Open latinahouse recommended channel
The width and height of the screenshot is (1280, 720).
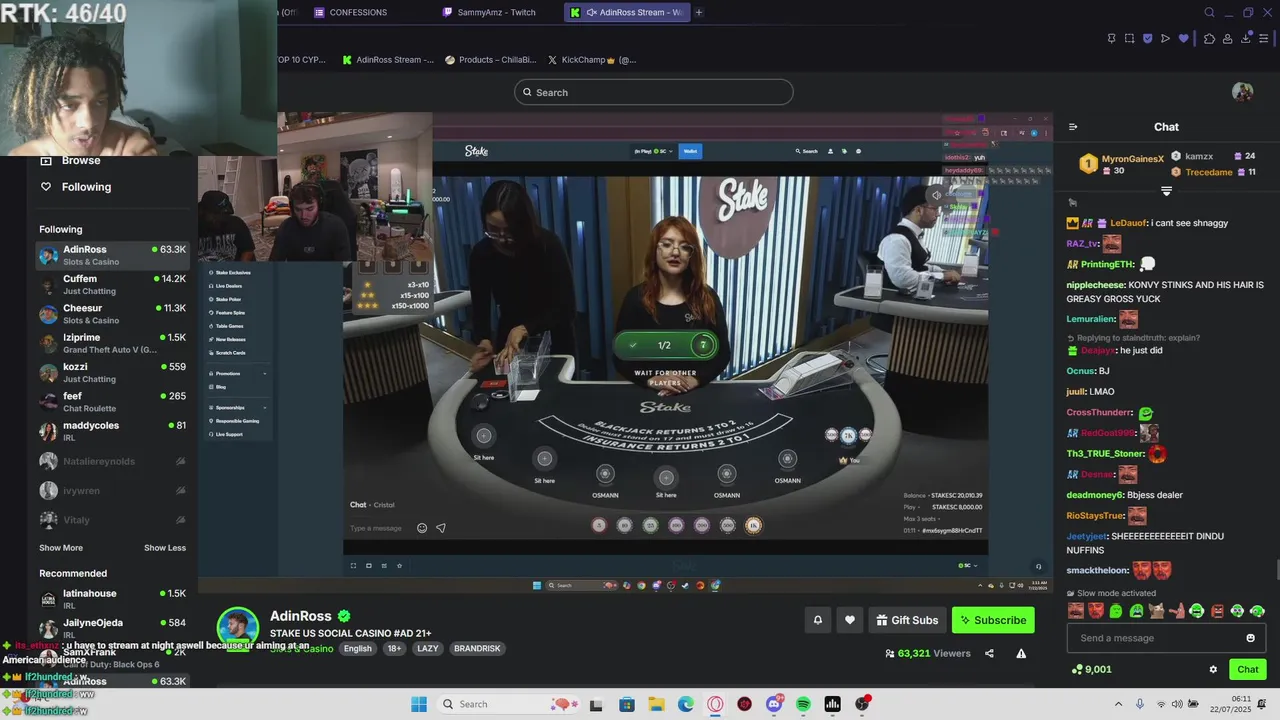(112, 599)
